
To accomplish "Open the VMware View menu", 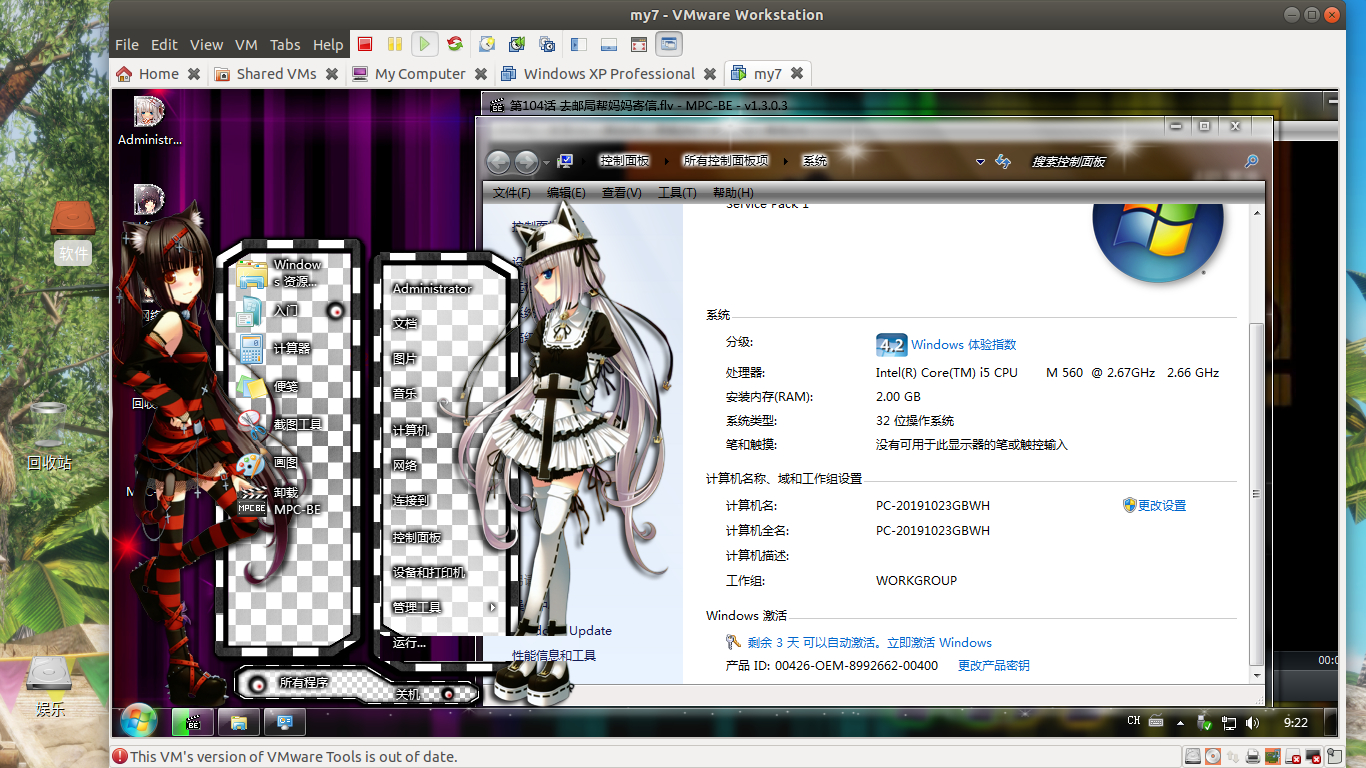I will (x=206, y=45).
